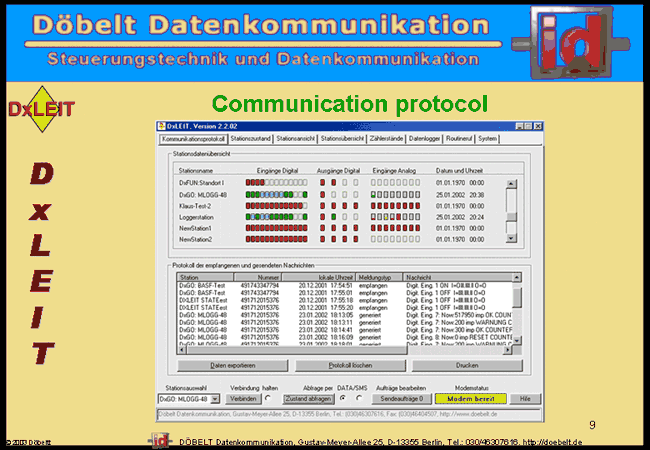Click the id company logo in header
The width and height of the screenshot is (650, 450).
(x=571, y=42)
